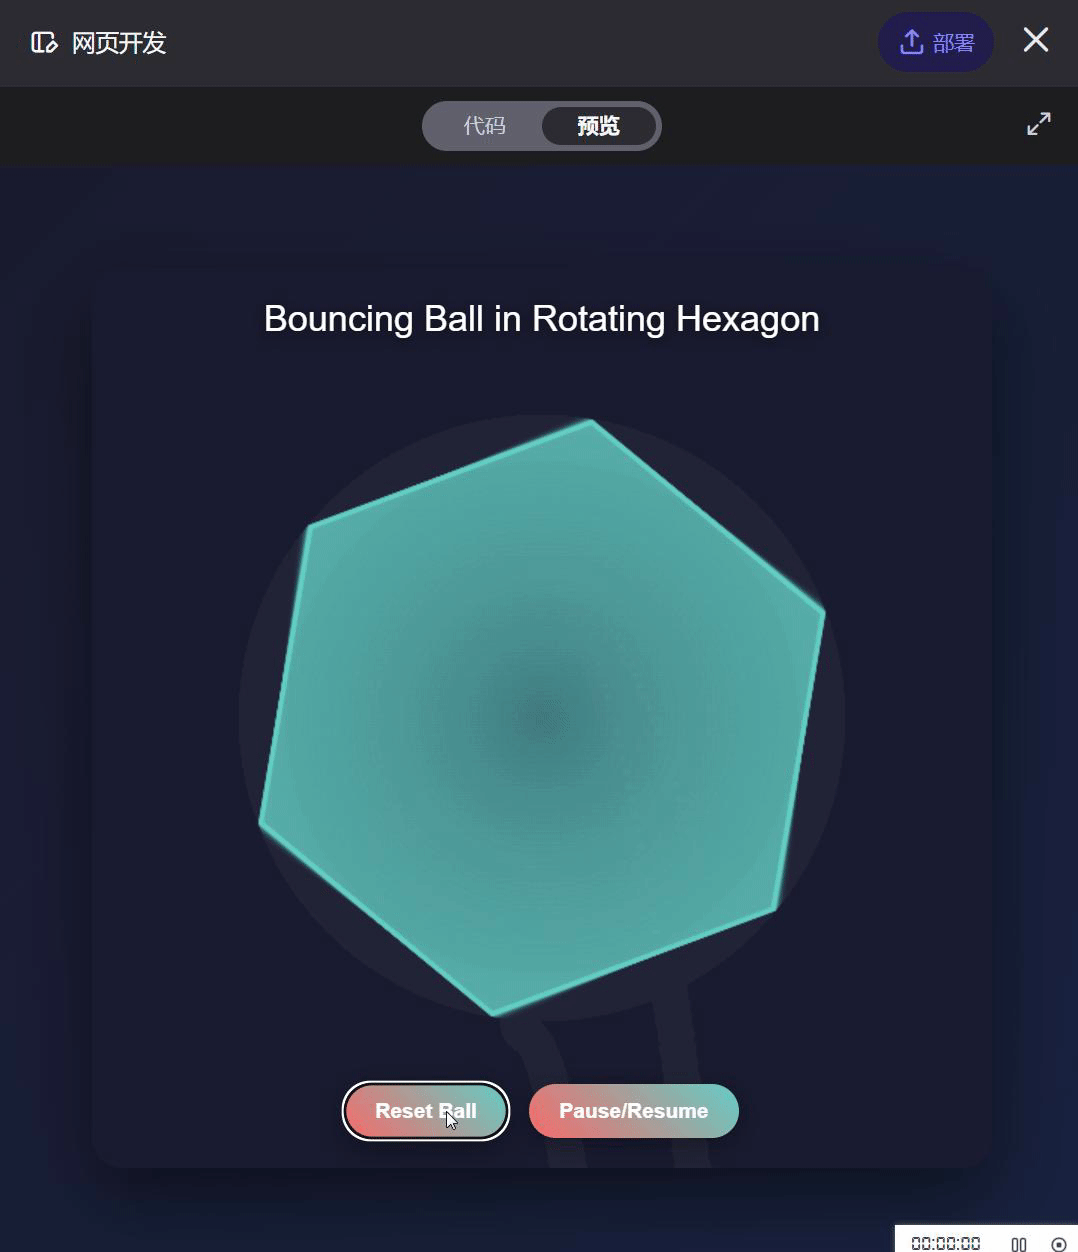Image resolution: width=1078 pixels, height=1252 pixels.
Task: Click the 网页开发 title text
Action: click(119, 43)
